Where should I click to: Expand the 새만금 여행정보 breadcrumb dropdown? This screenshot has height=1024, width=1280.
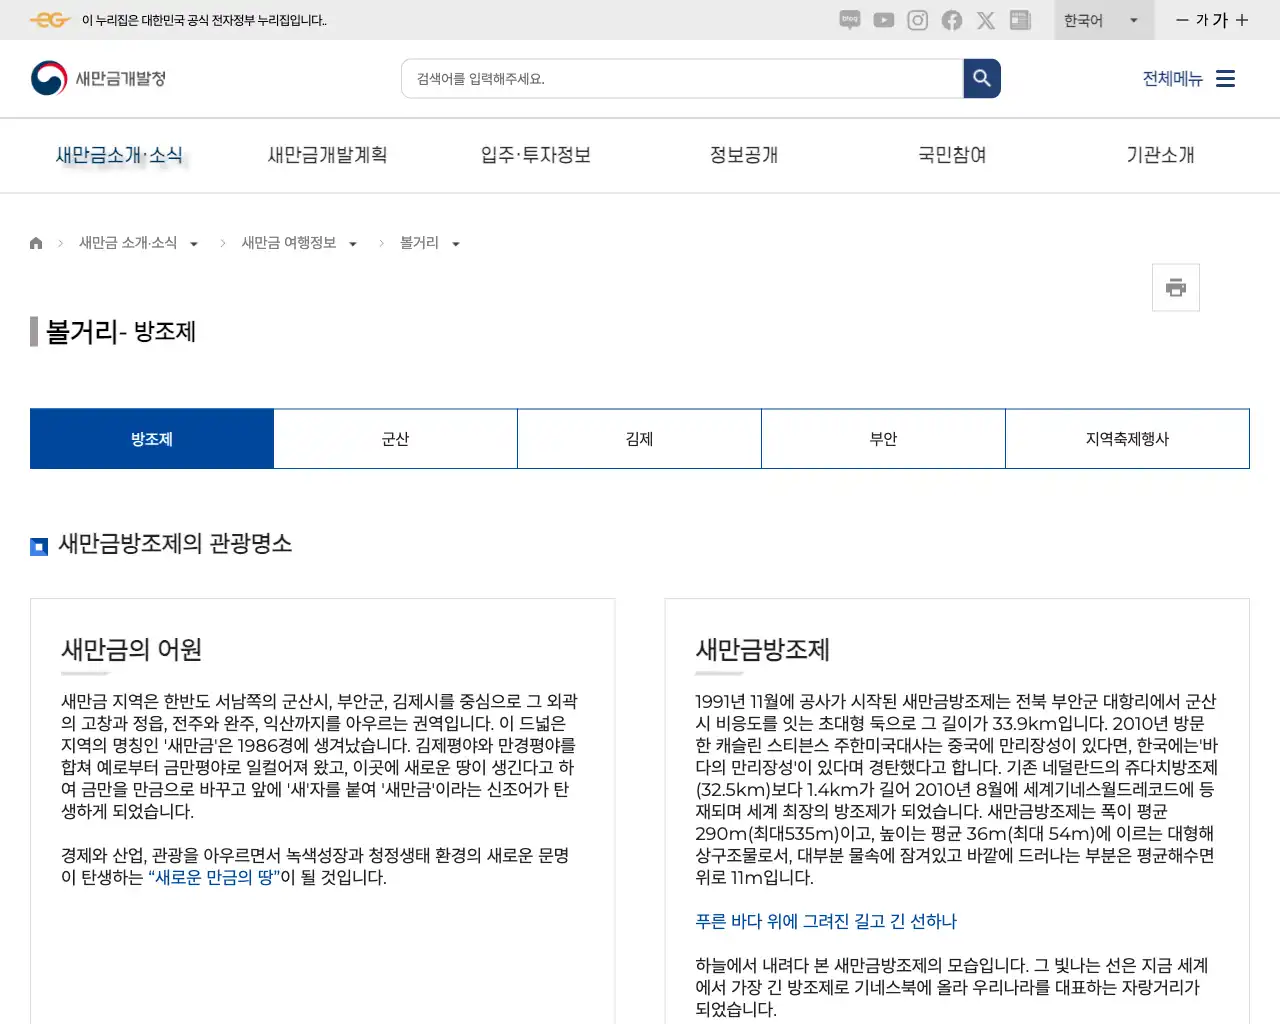(352, 243)
